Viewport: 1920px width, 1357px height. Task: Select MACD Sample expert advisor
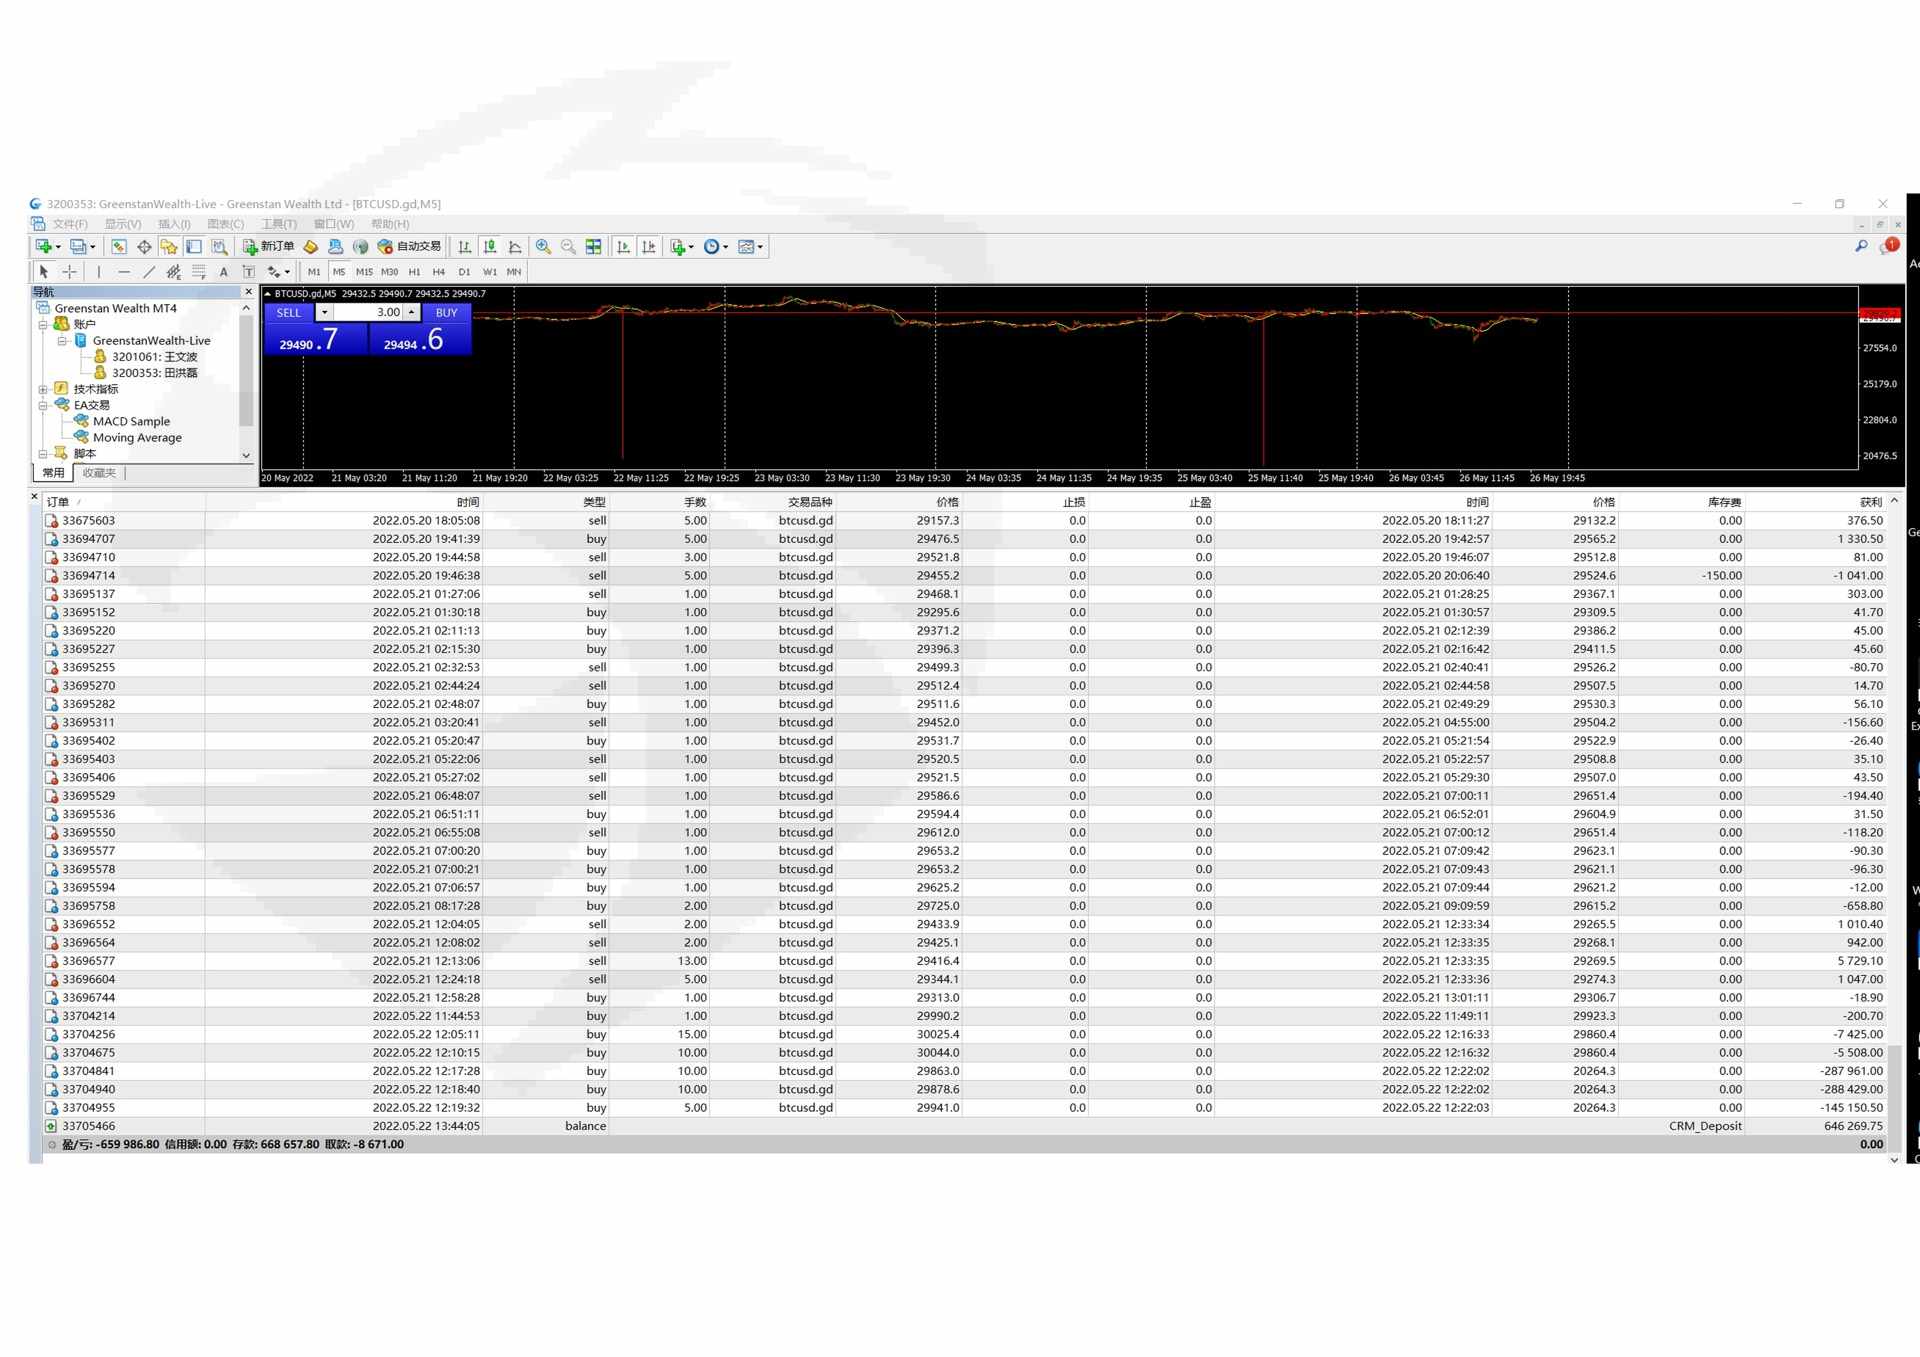point(131,422)
